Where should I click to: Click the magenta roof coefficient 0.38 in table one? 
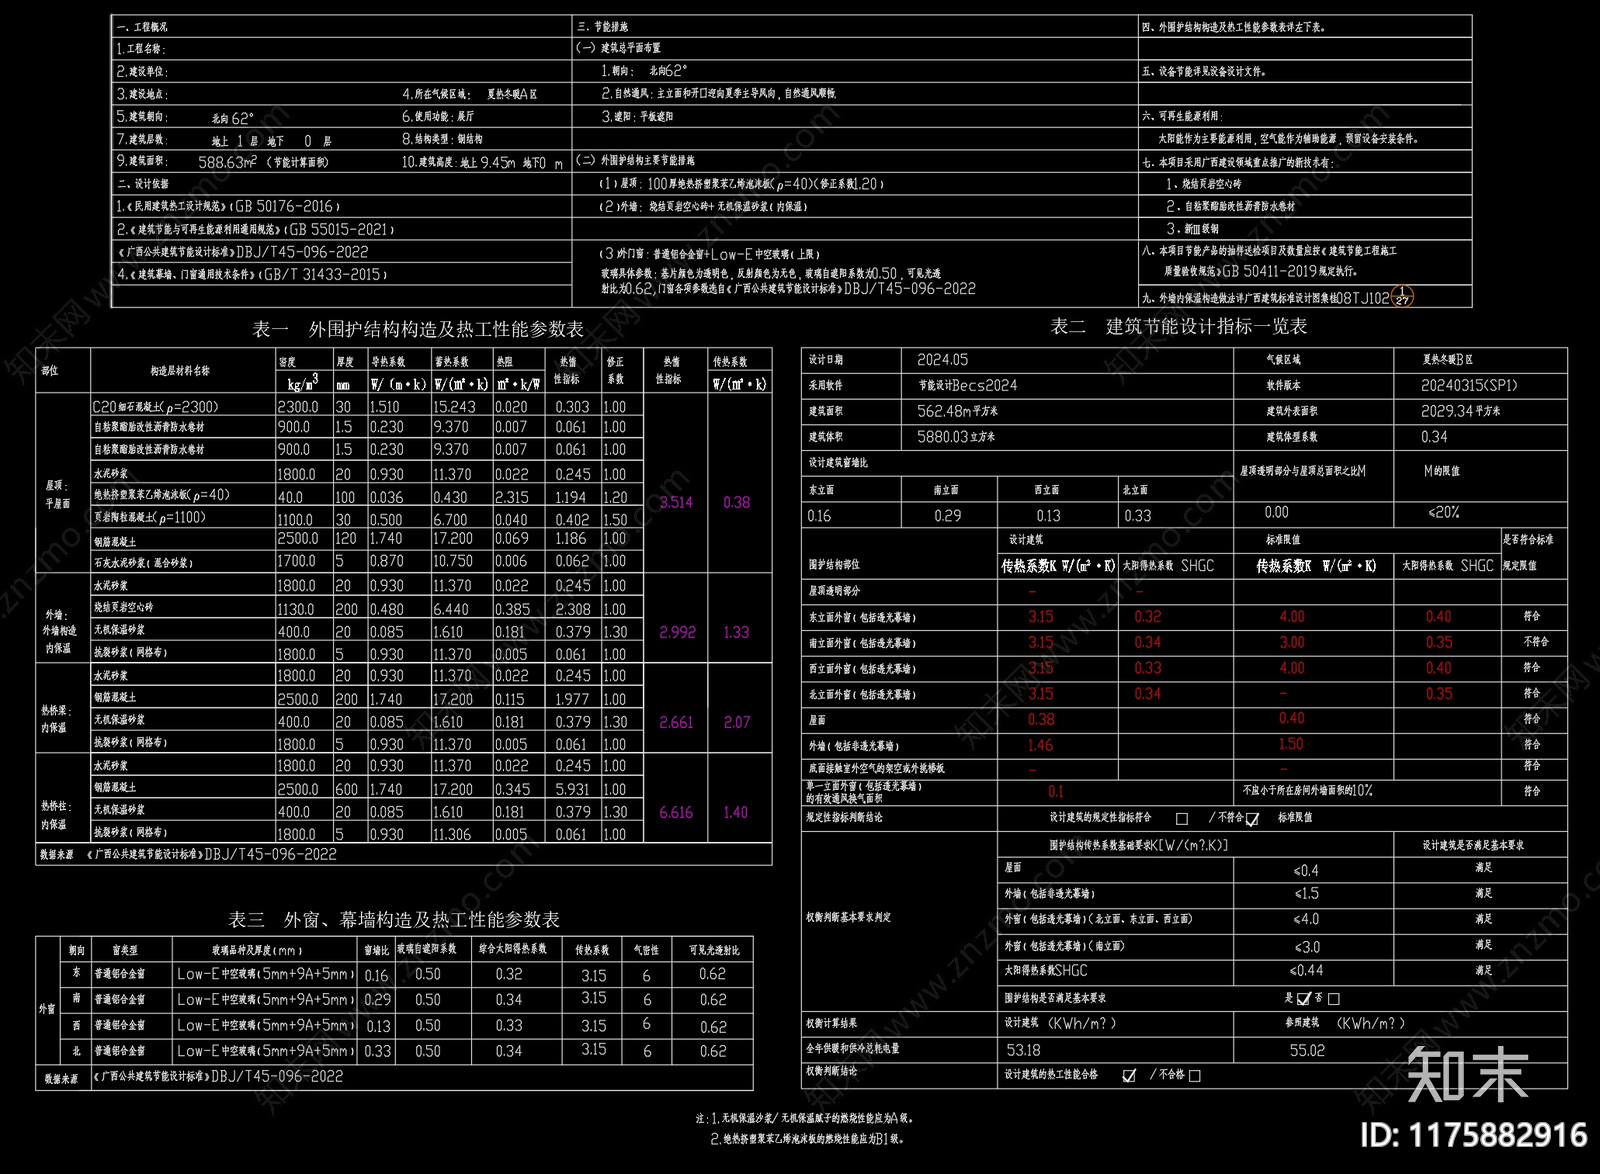coord(737,502)
